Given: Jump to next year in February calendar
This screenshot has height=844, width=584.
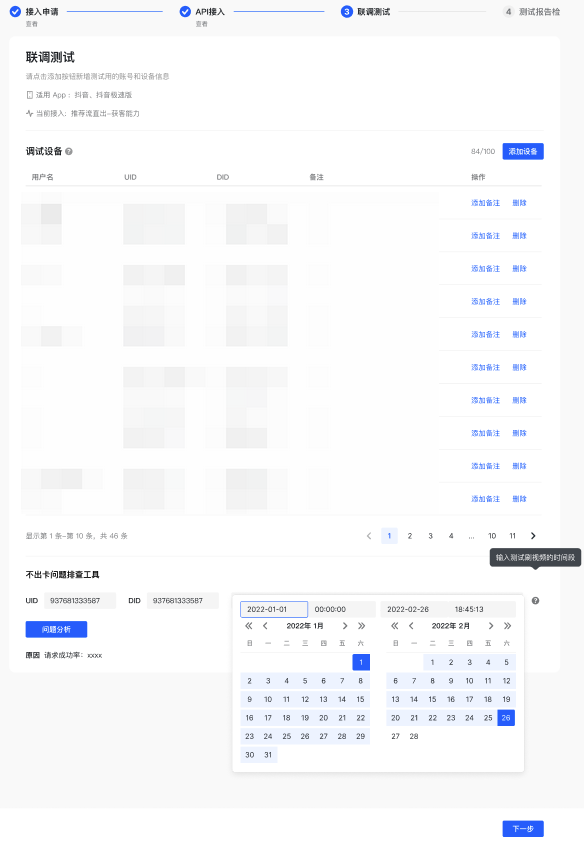Looking at the screenshot, I should point(508,626).
